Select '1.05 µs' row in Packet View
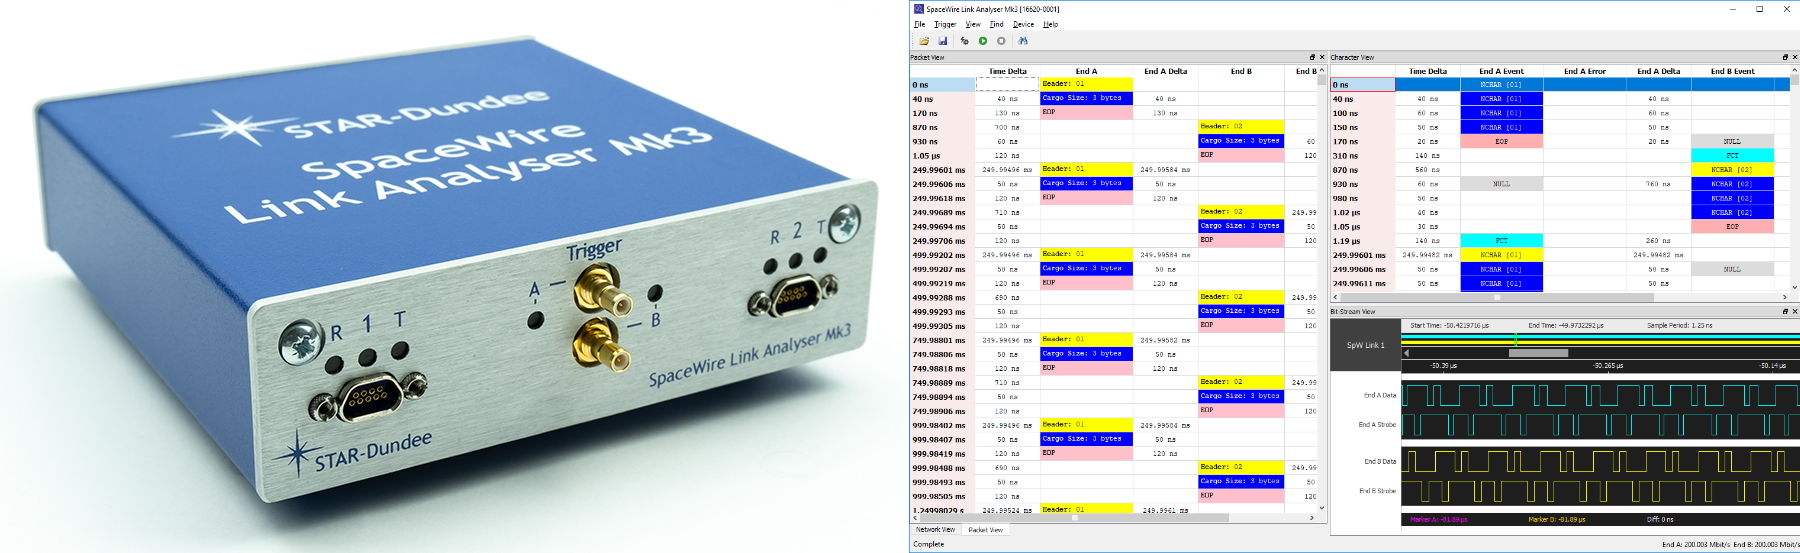The width and height of the screenshot is (1800, 553). click(1113, 156)
